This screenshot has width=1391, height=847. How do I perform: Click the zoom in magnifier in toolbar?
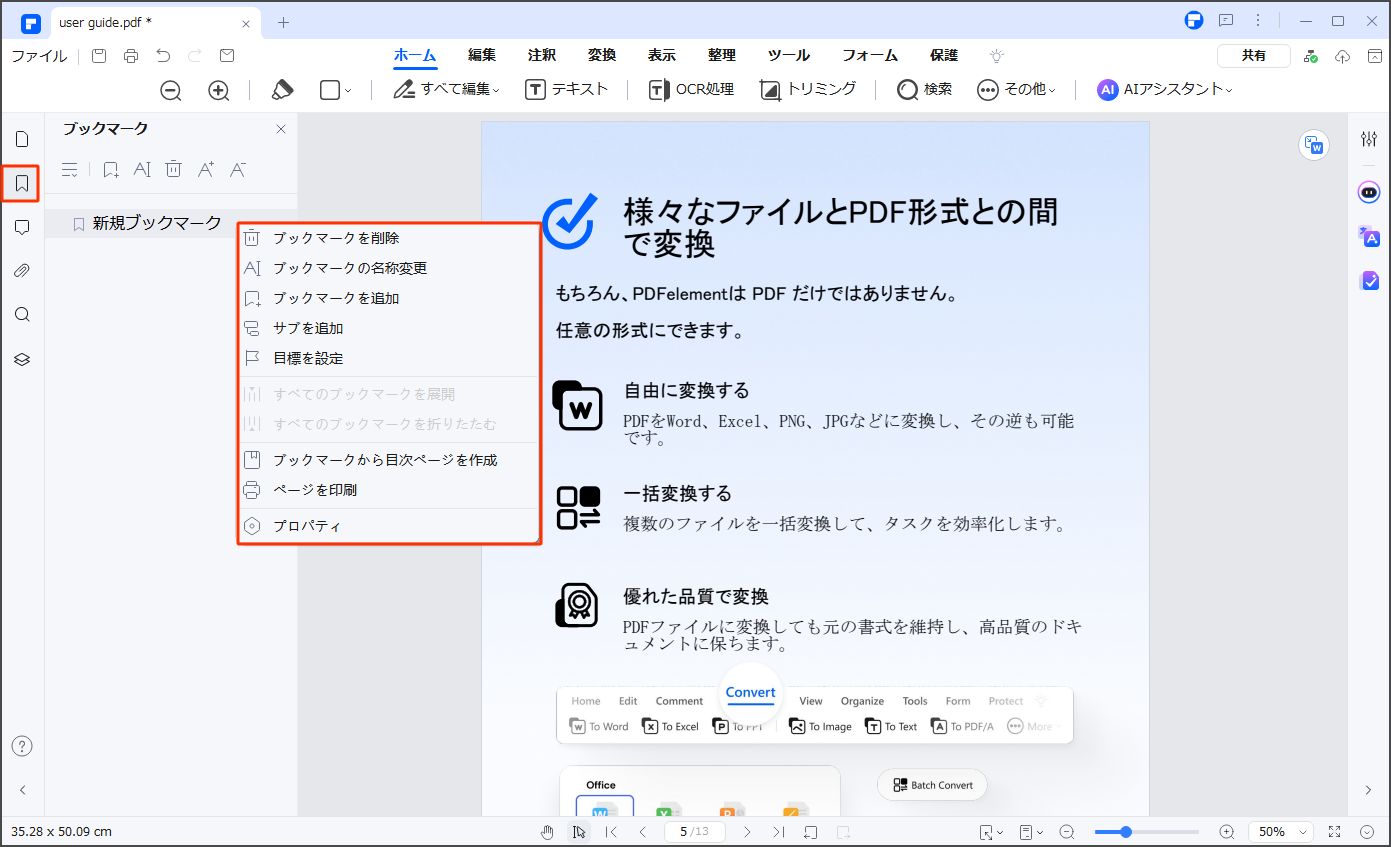pyautogui.click(x=219, y=90)
